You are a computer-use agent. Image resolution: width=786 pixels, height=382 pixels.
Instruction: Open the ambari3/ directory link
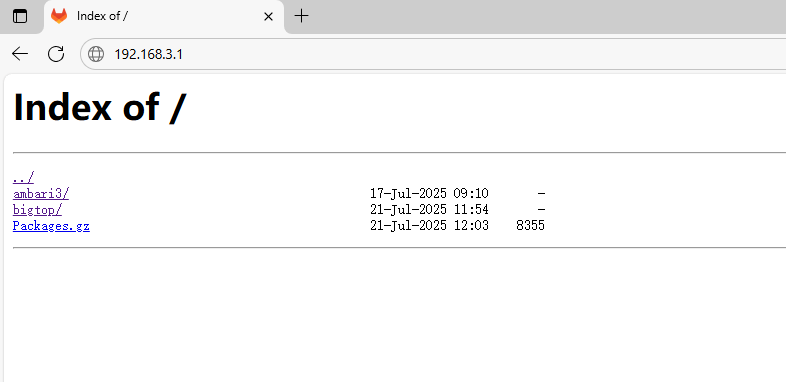[x=41, y=193]
